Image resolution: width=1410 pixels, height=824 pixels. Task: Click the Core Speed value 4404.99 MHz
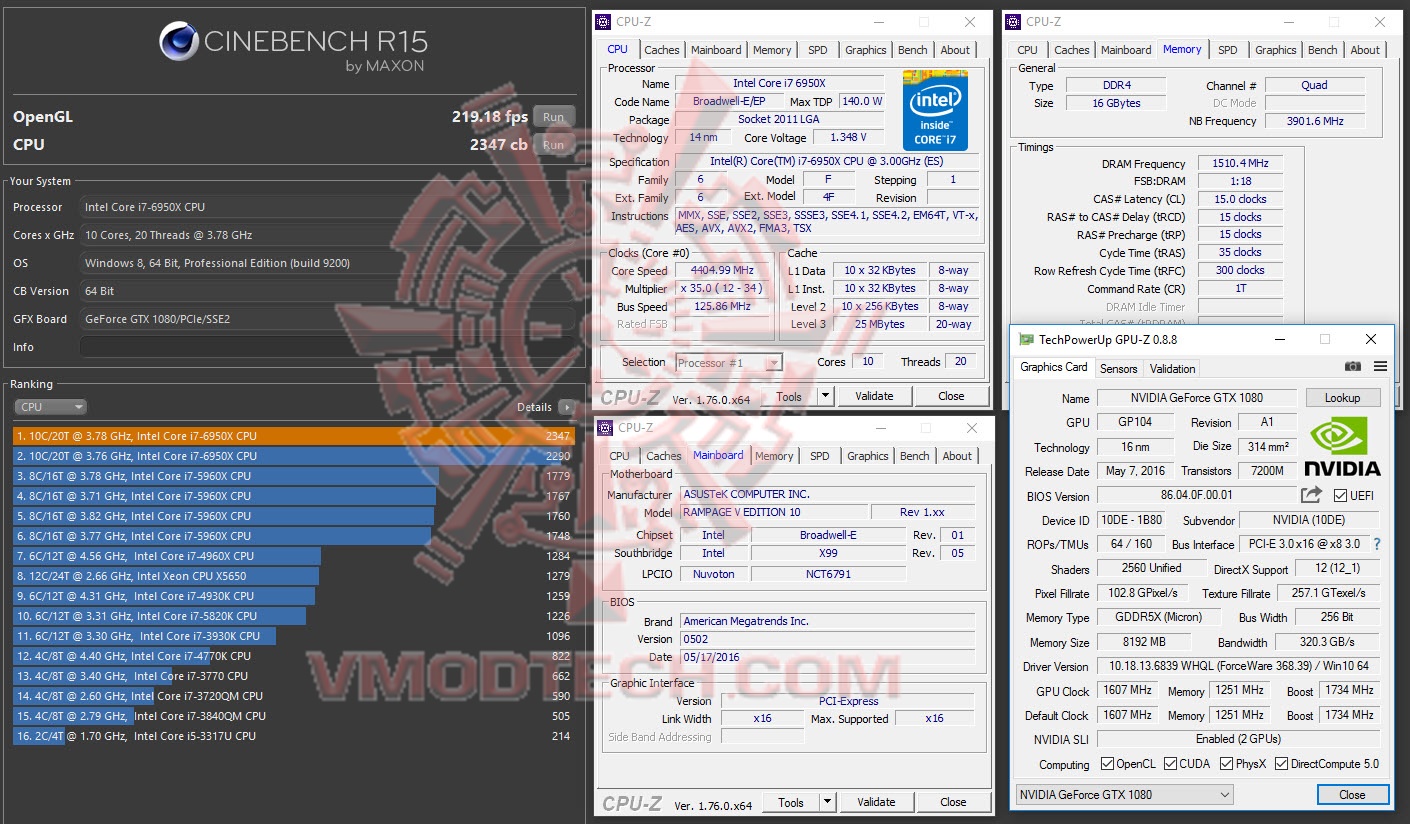722,270
